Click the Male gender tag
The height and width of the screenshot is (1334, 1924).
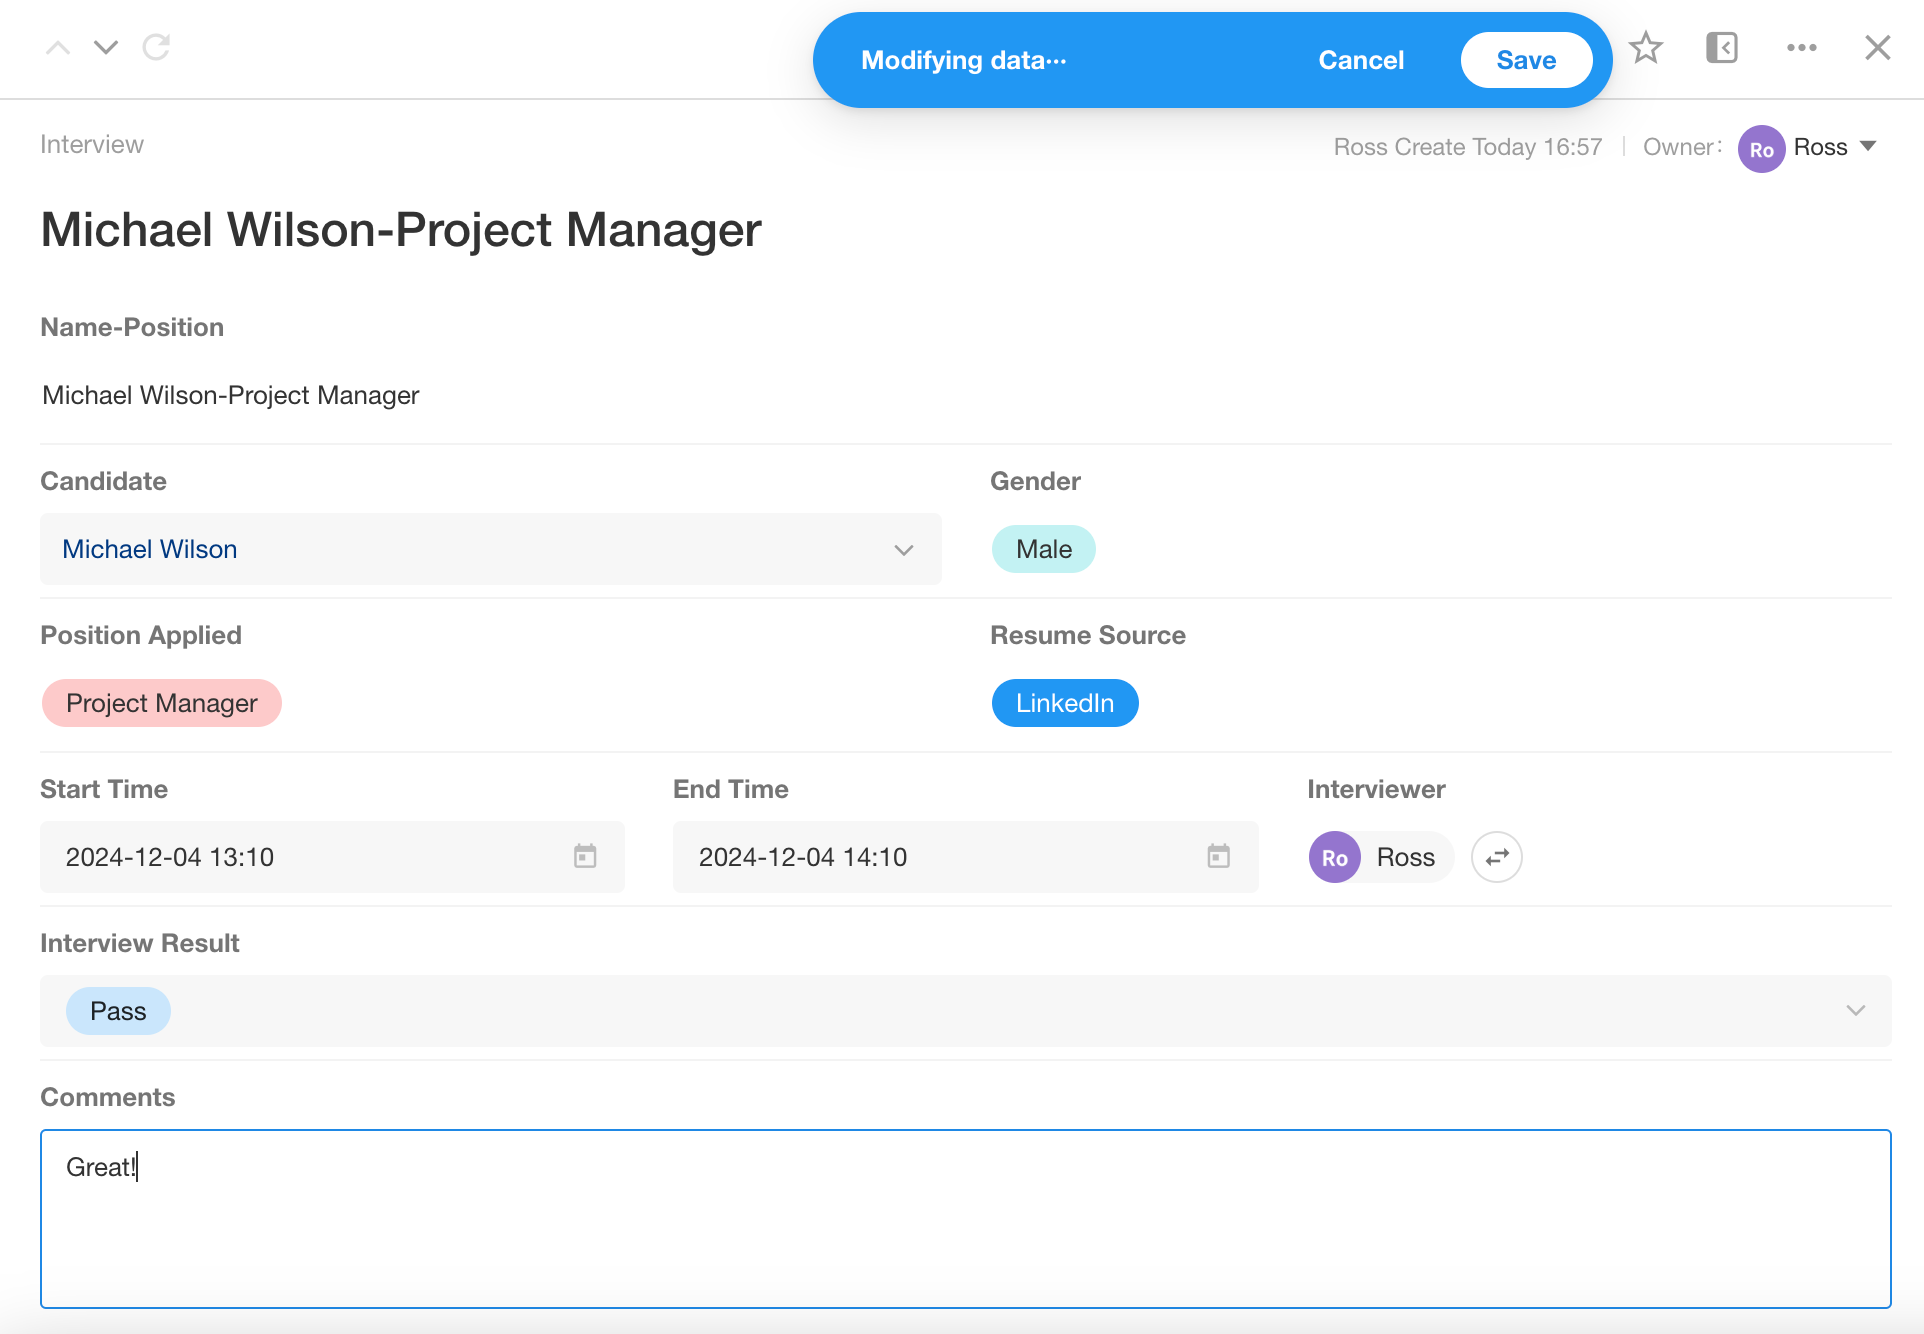click(1043, 549)
